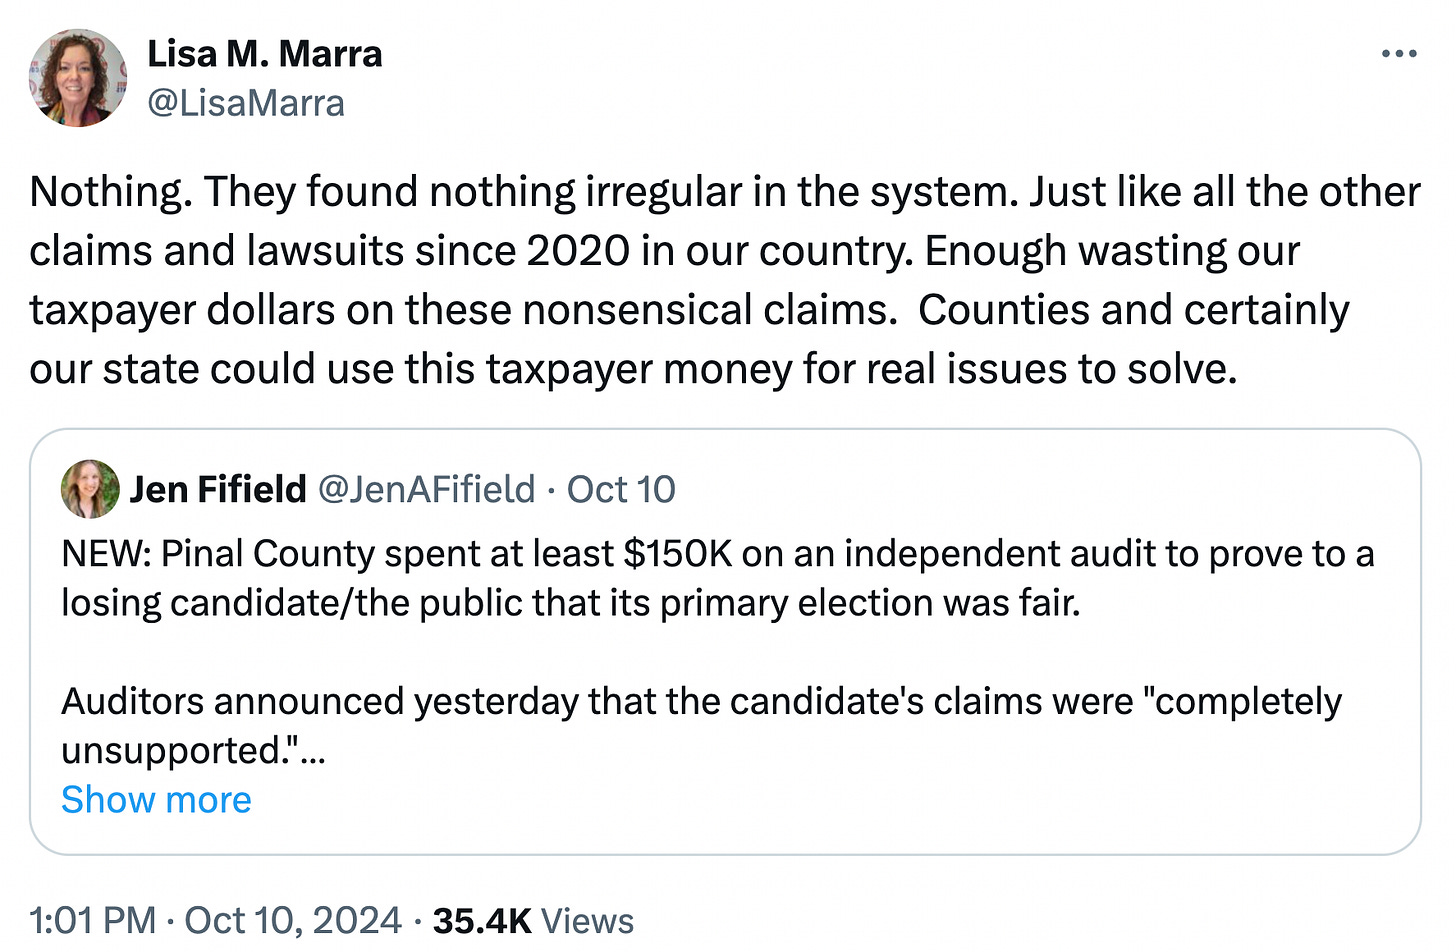Click the quoted tweet's Oct 10 date
The height and width of the screenshot is (952, 1456).
621,489
